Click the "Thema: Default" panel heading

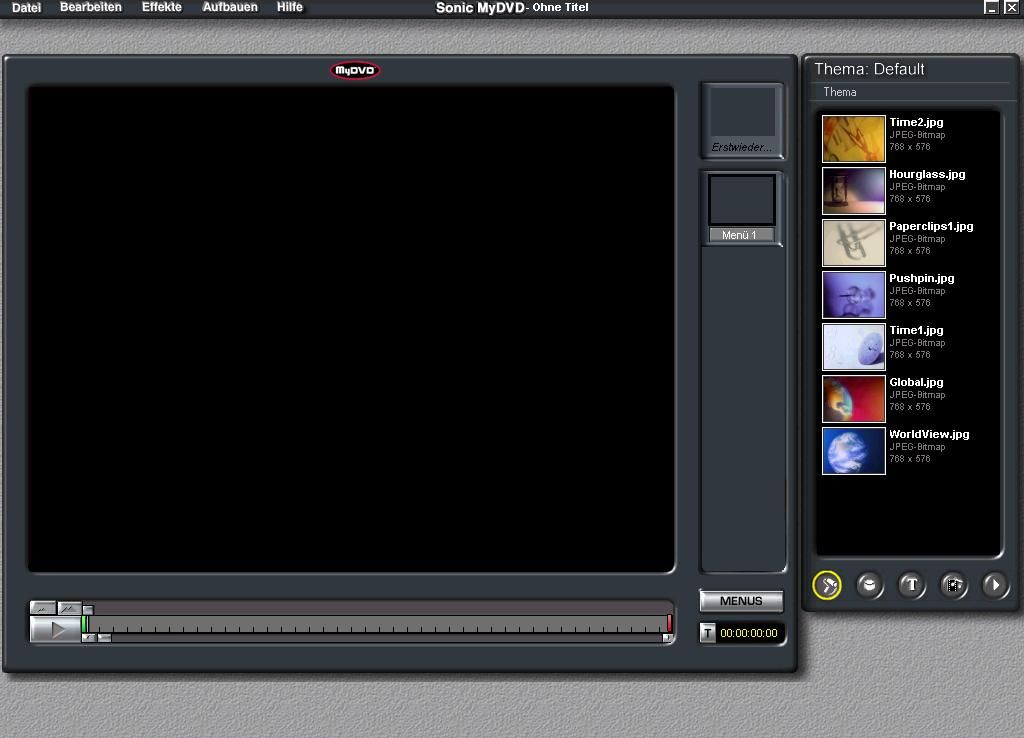point(869,69)
